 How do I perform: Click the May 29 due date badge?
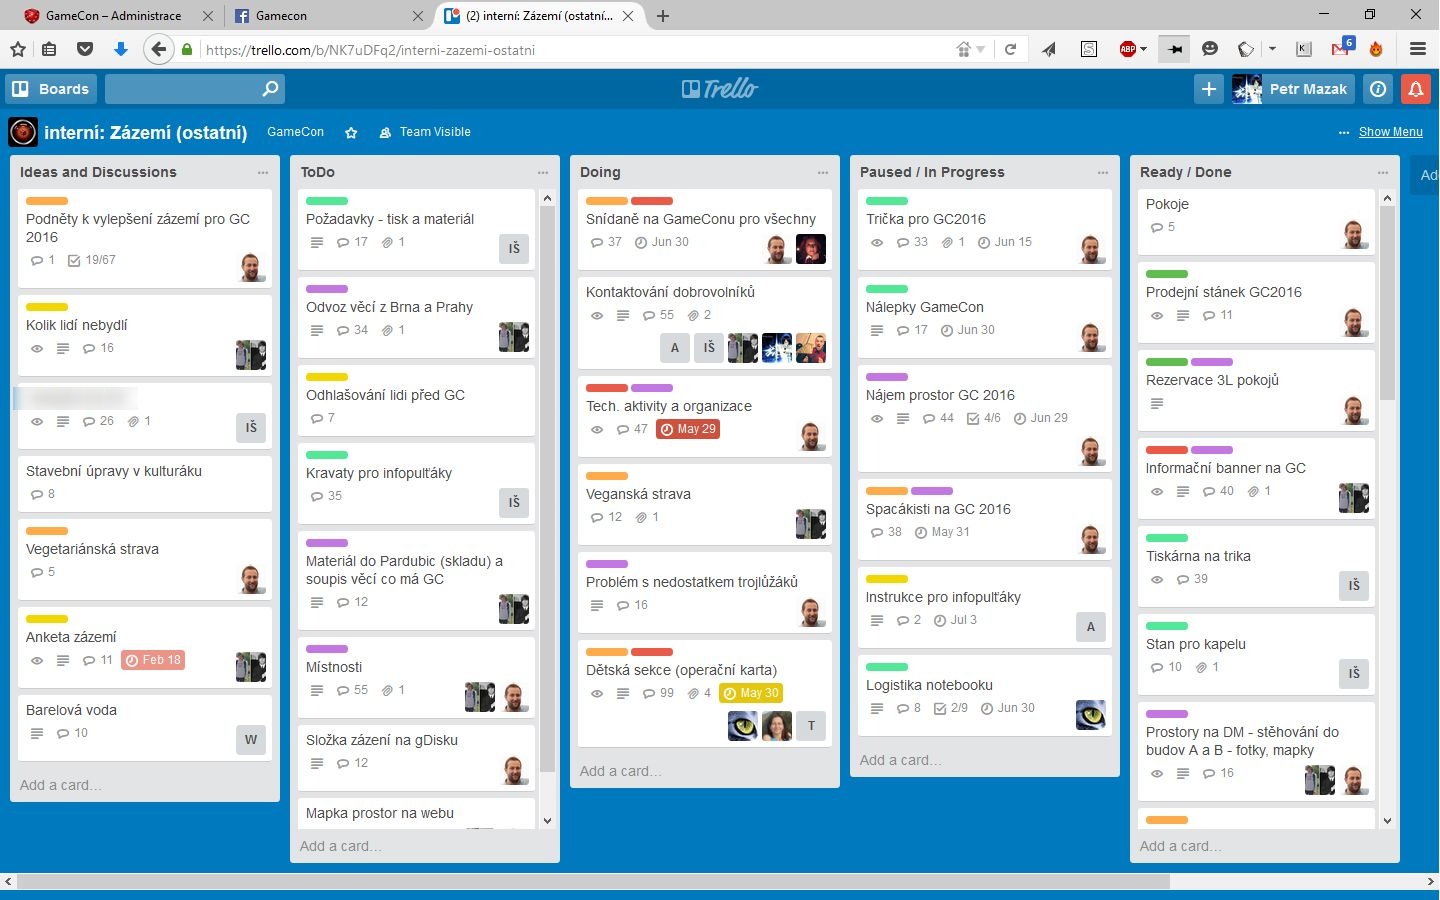pyautogui.click(x=688, y=429)
